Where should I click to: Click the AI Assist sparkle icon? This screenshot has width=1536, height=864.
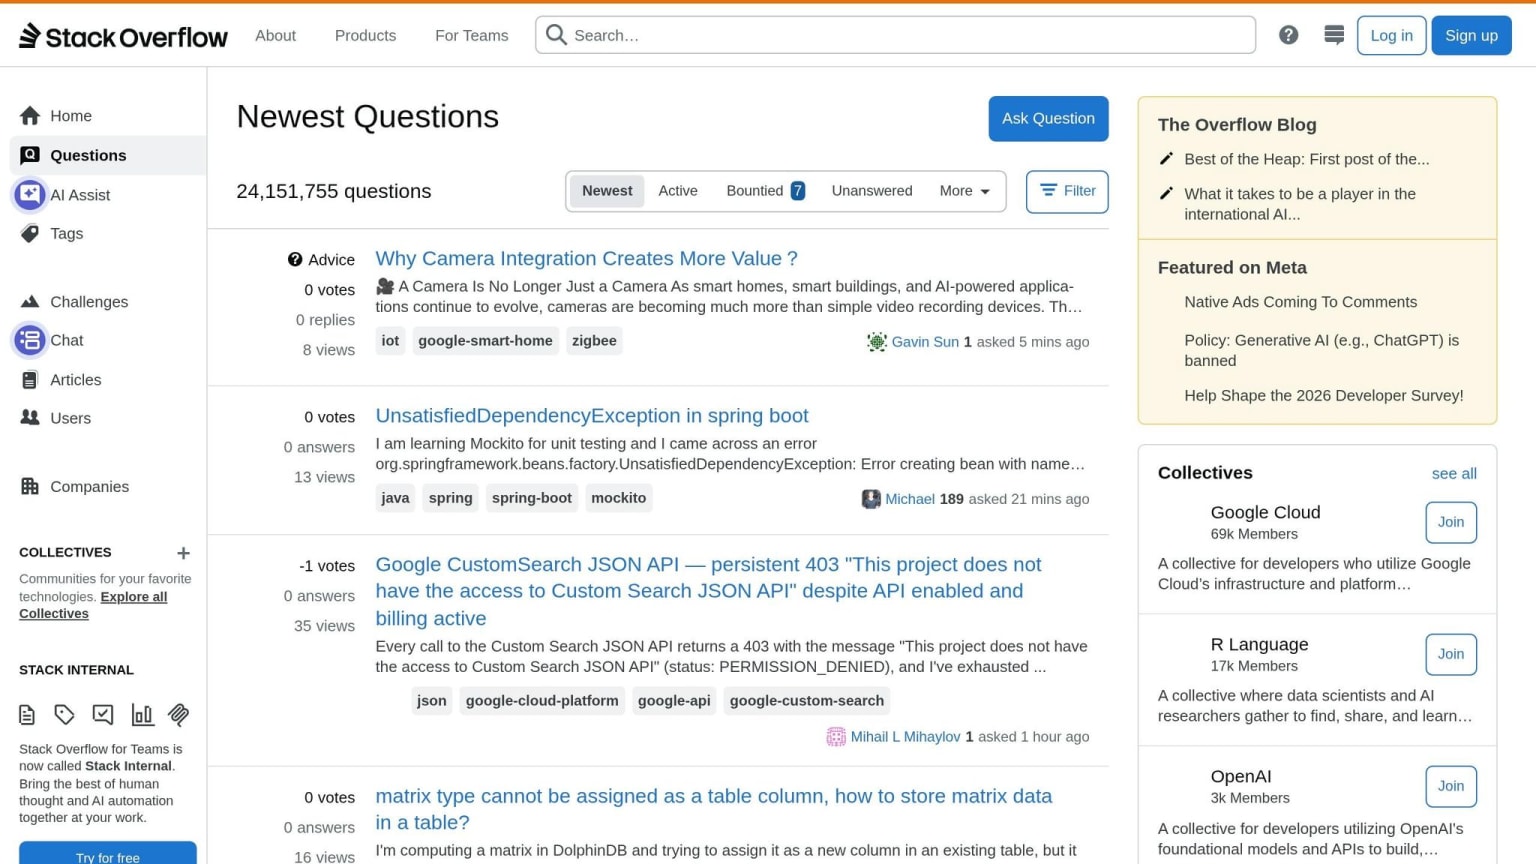pos(30,194)
